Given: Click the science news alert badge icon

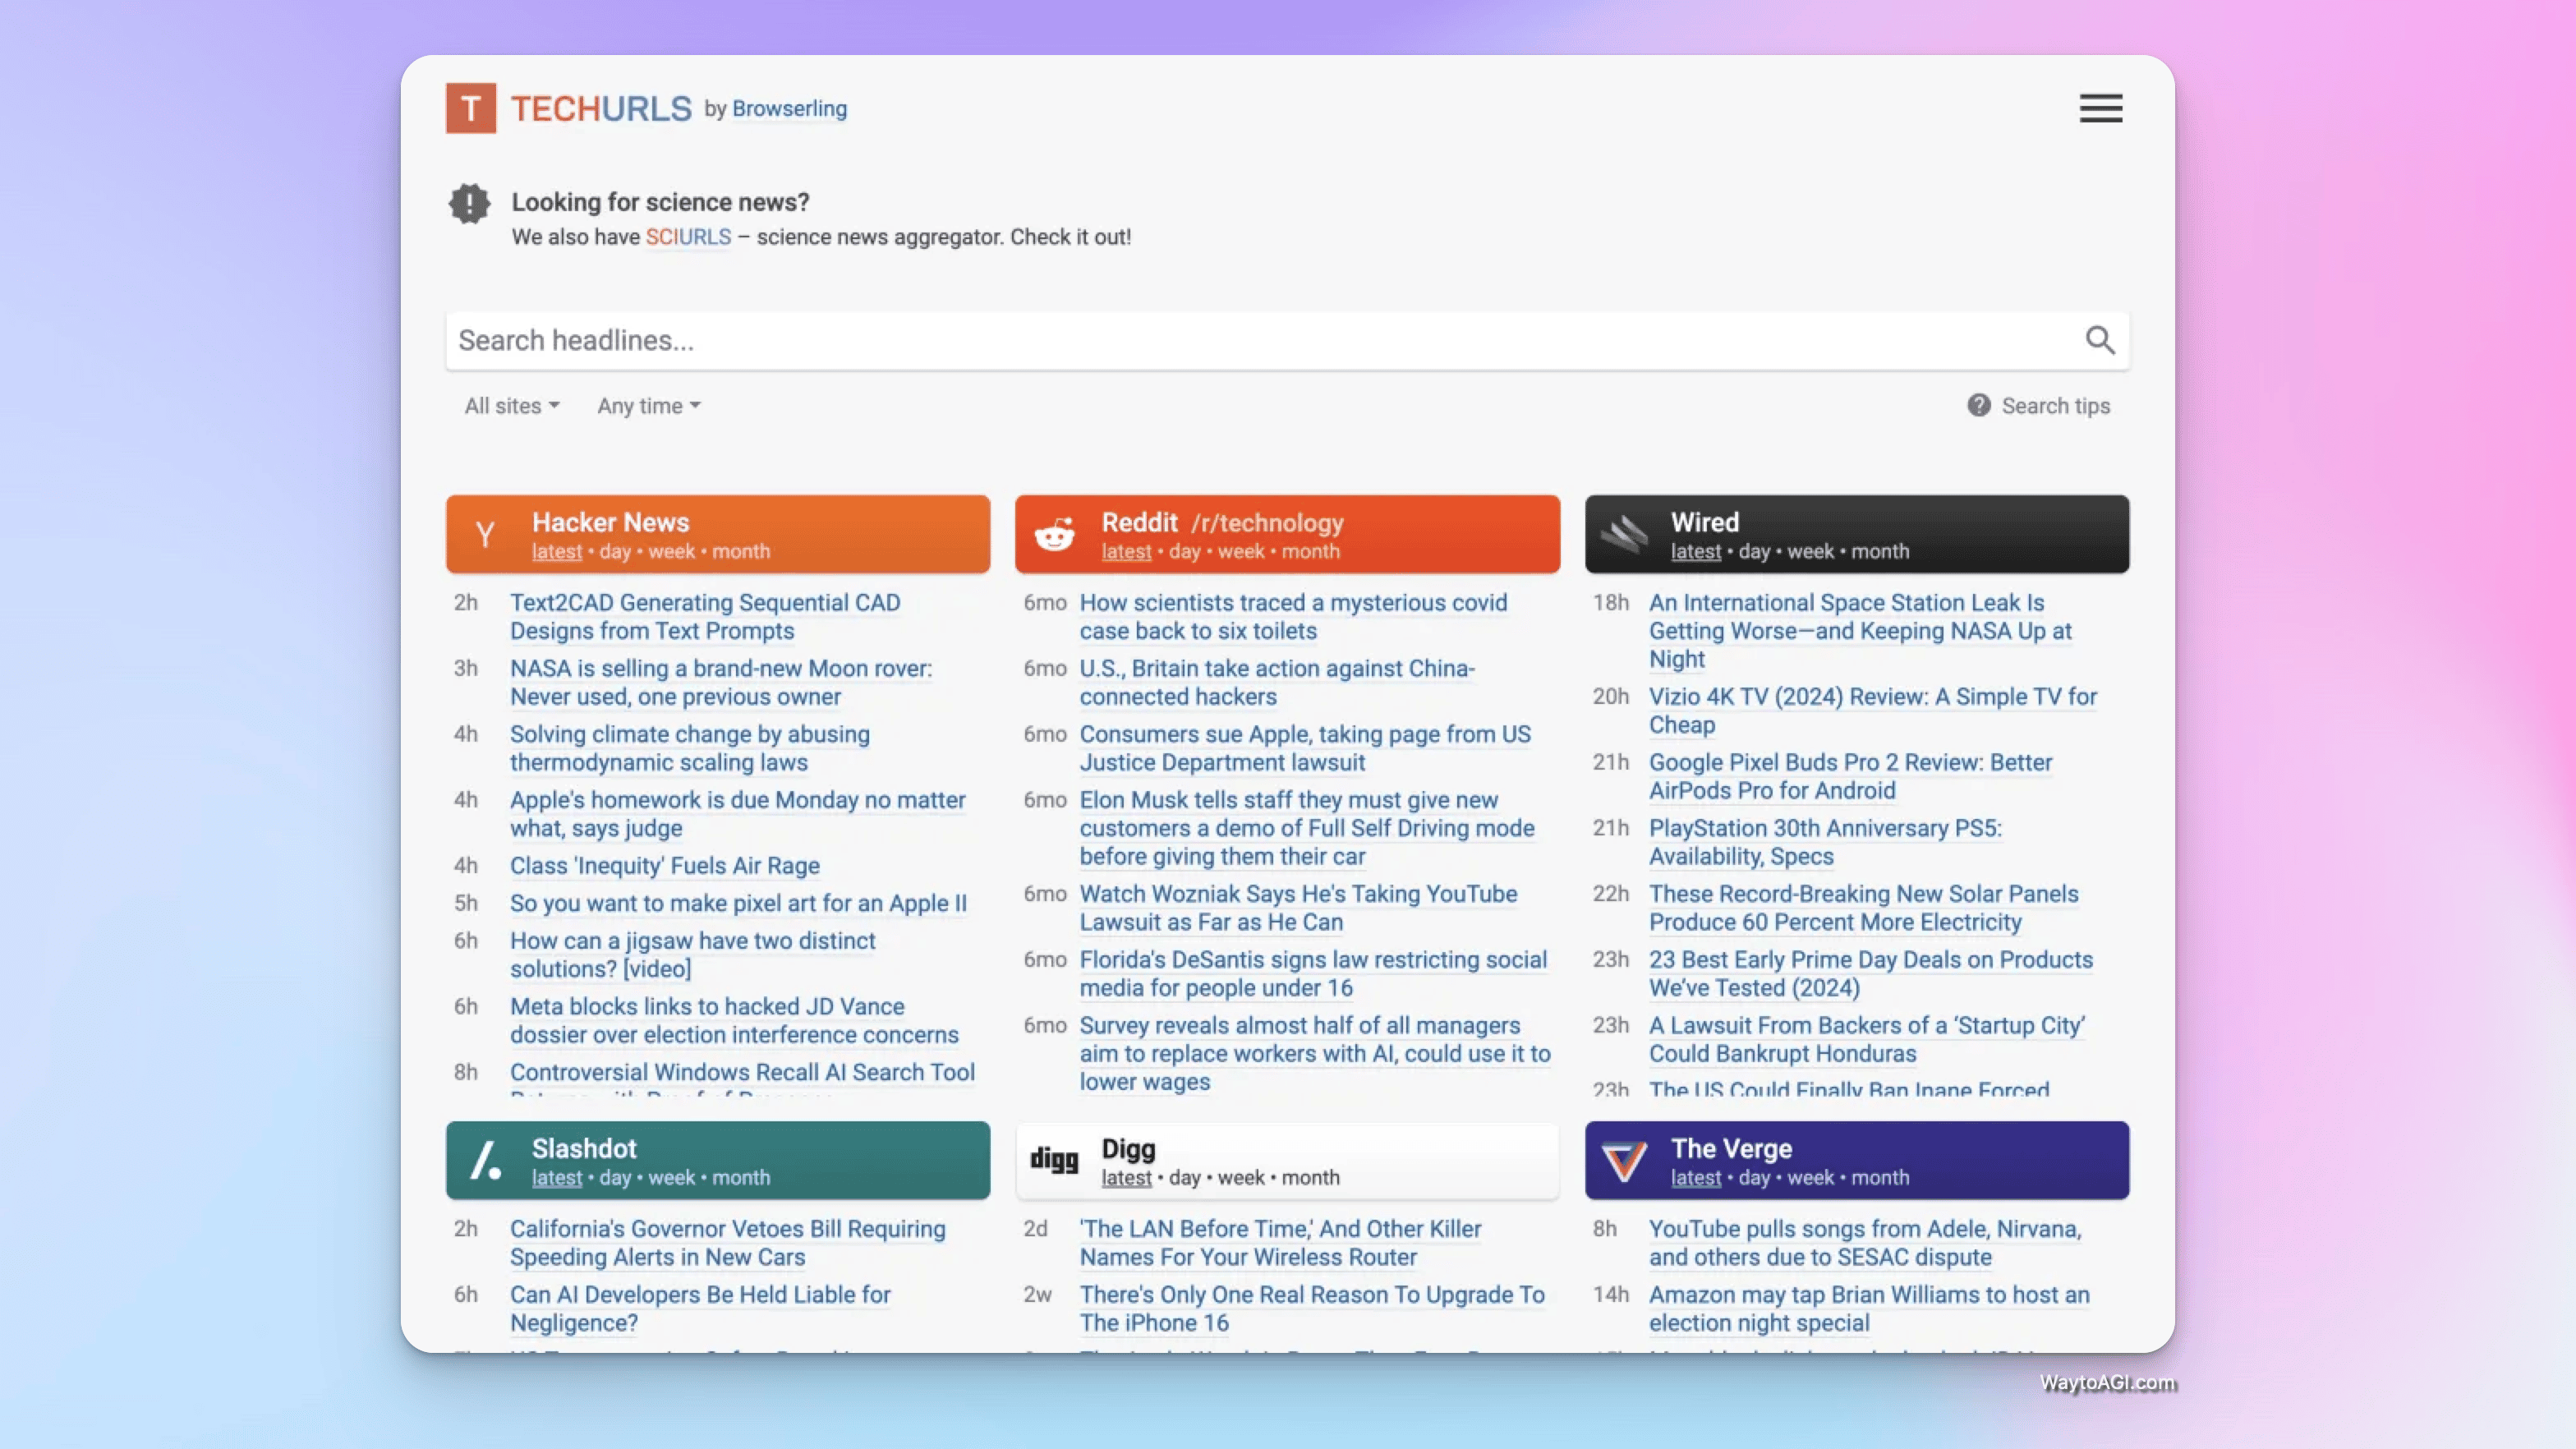Looking at the screenshot, I should coord(469,203).
